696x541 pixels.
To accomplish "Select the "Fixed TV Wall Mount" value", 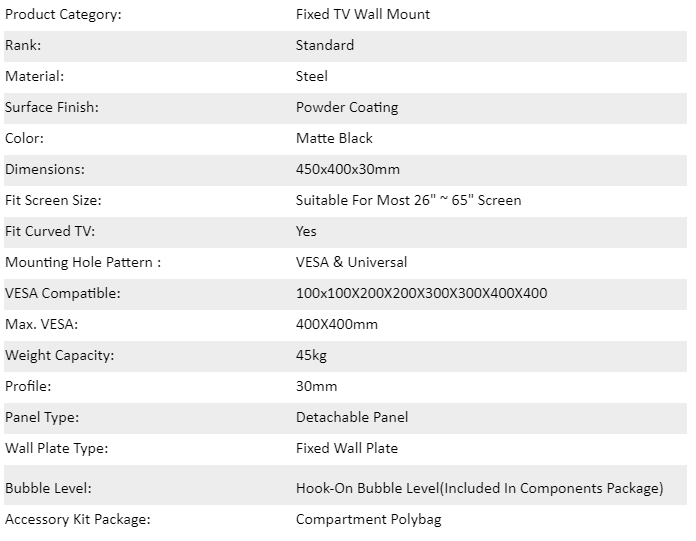I will click(x=363, y=15).
